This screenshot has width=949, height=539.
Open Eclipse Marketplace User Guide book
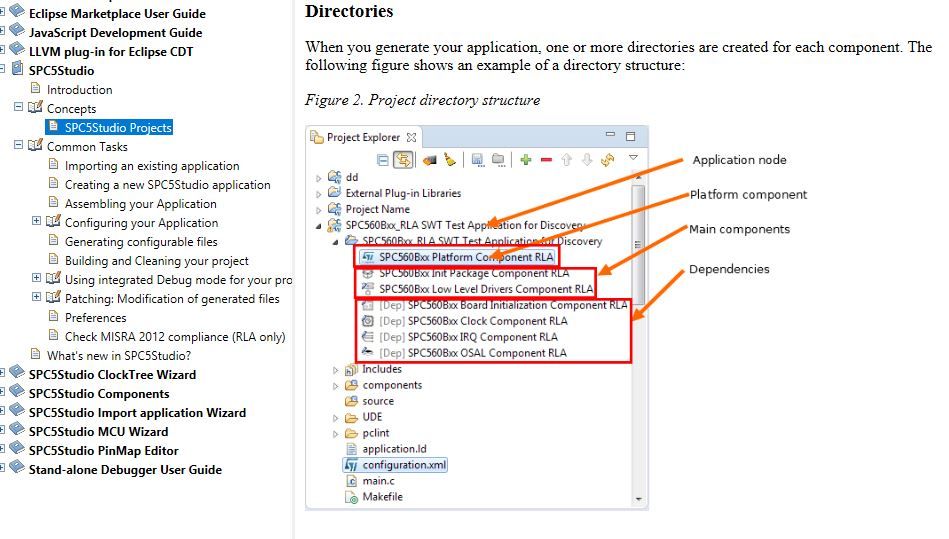117,13
